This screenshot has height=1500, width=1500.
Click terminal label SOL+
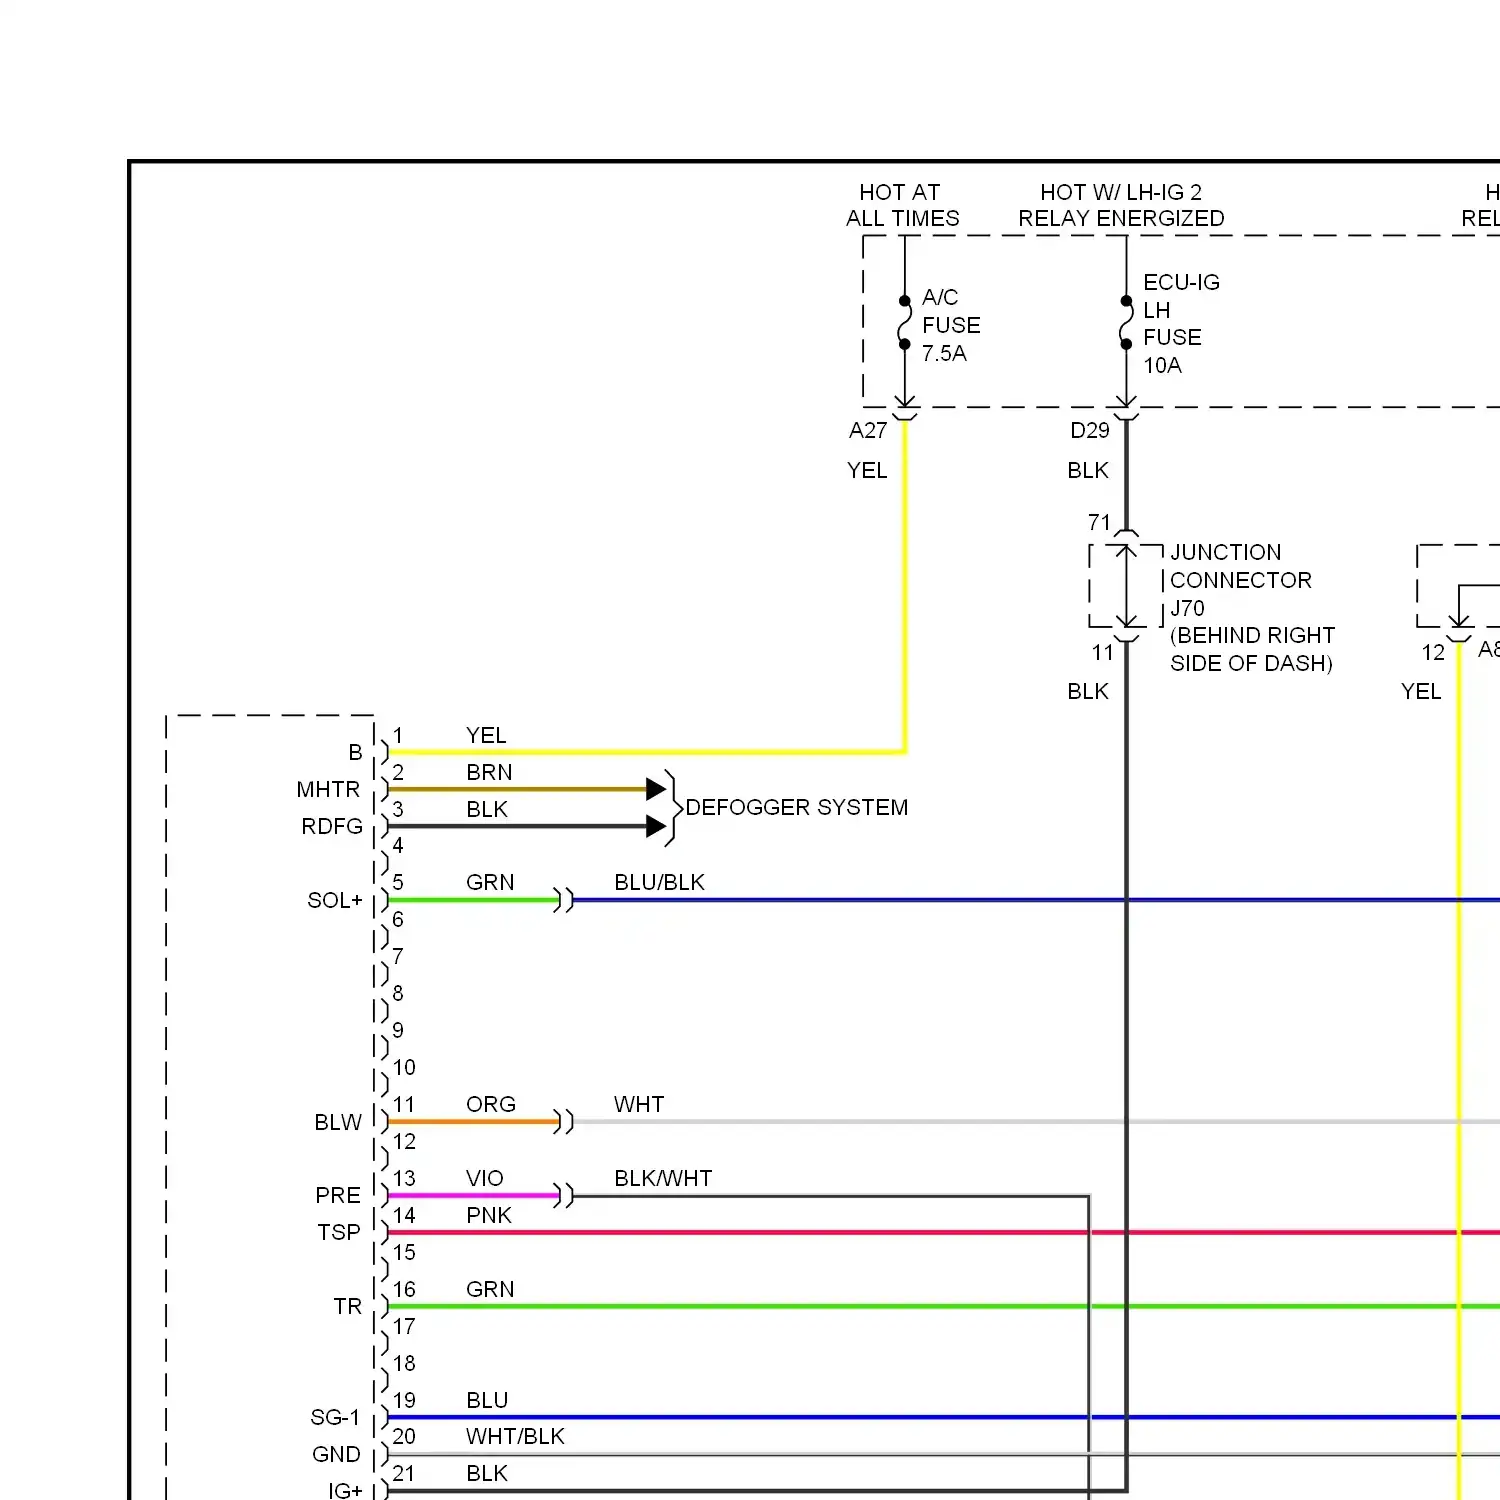click(x=335, y=900)
